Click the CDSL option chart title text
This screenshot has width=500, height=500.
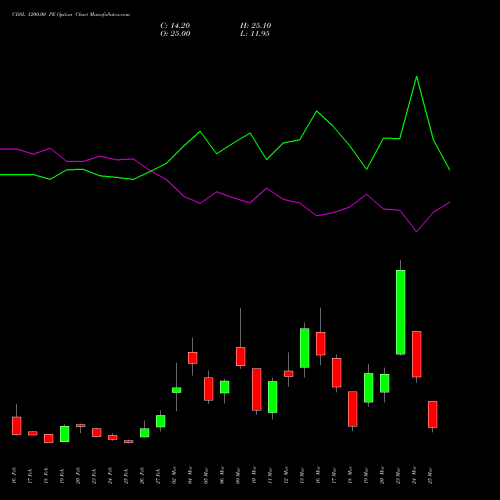71,15
